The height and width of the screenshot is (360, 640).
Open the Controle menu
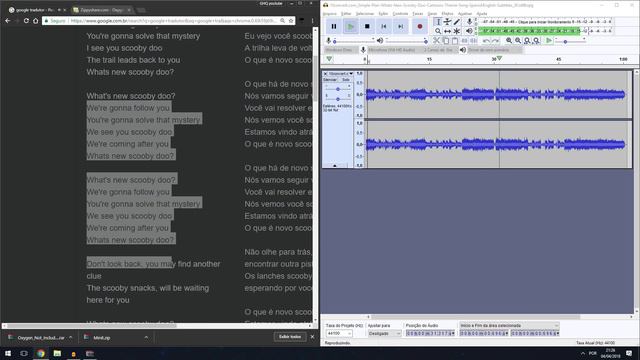click(x=400, y=13)
